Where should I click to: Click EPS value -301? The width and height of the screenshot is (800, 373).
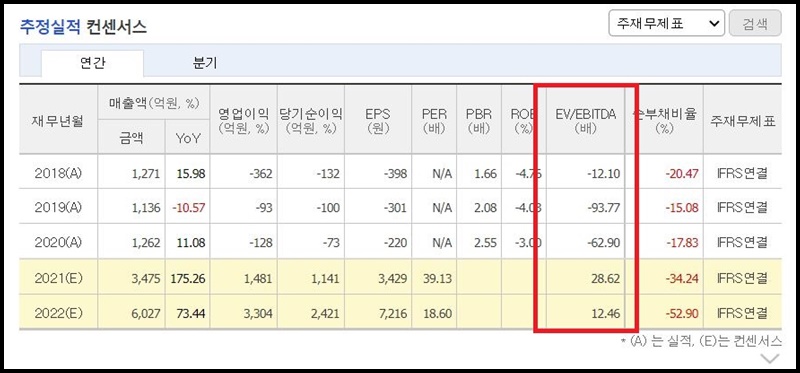pyautogui.click(x=395, y=208)
